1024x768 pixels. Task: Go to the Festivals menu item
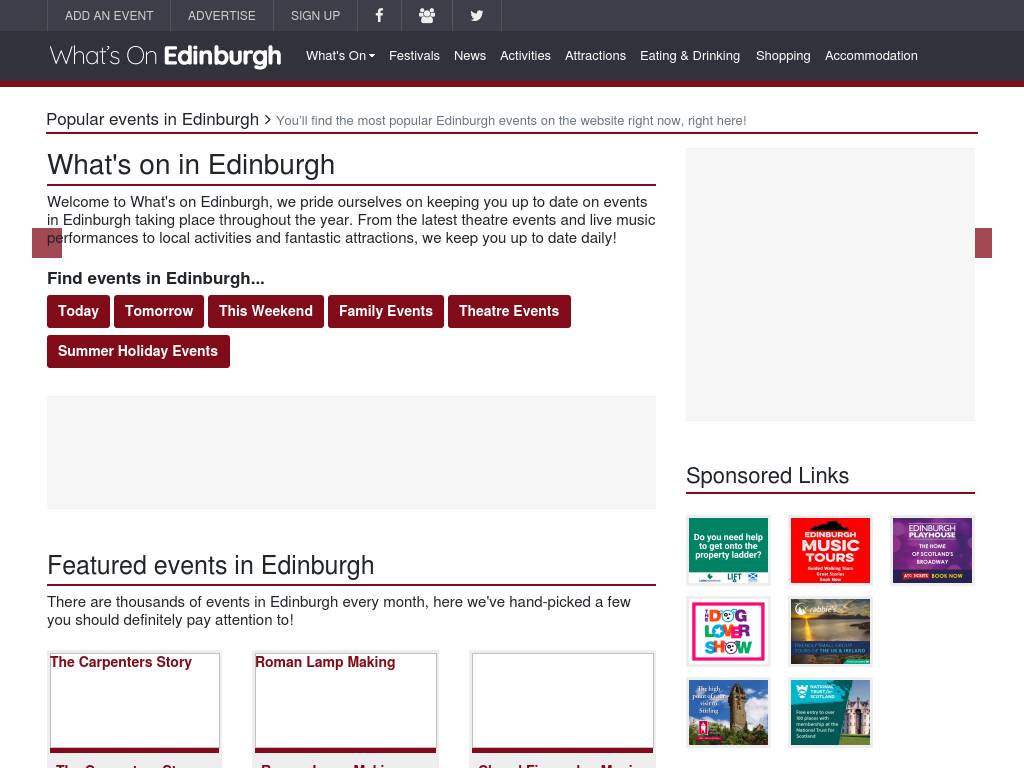(x=414, y=56)
